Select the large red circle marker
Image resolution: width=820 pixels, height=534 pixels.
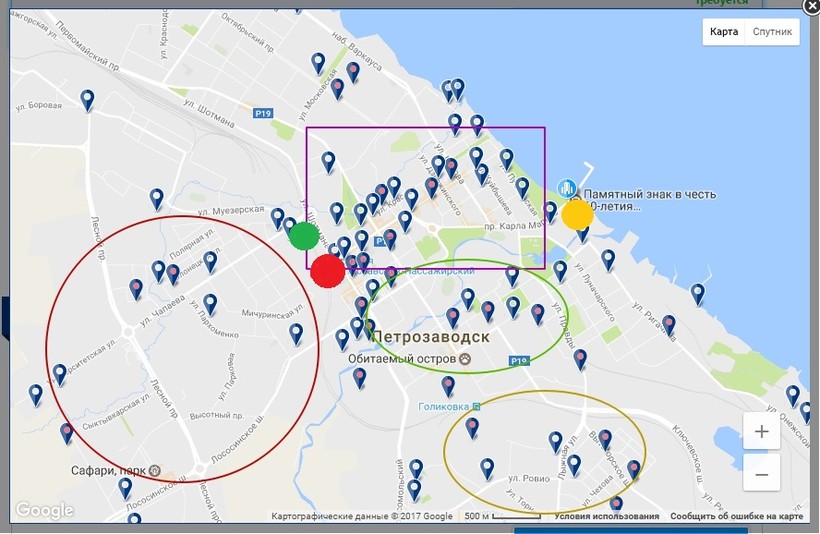pos(327,271)
